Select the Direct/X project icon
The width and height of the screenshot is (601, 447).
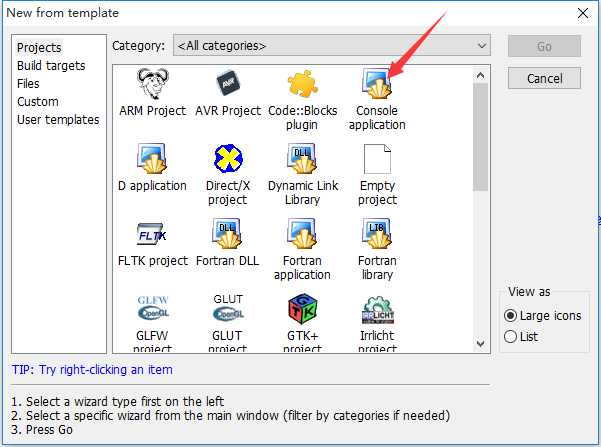click(x=228, y=158)
